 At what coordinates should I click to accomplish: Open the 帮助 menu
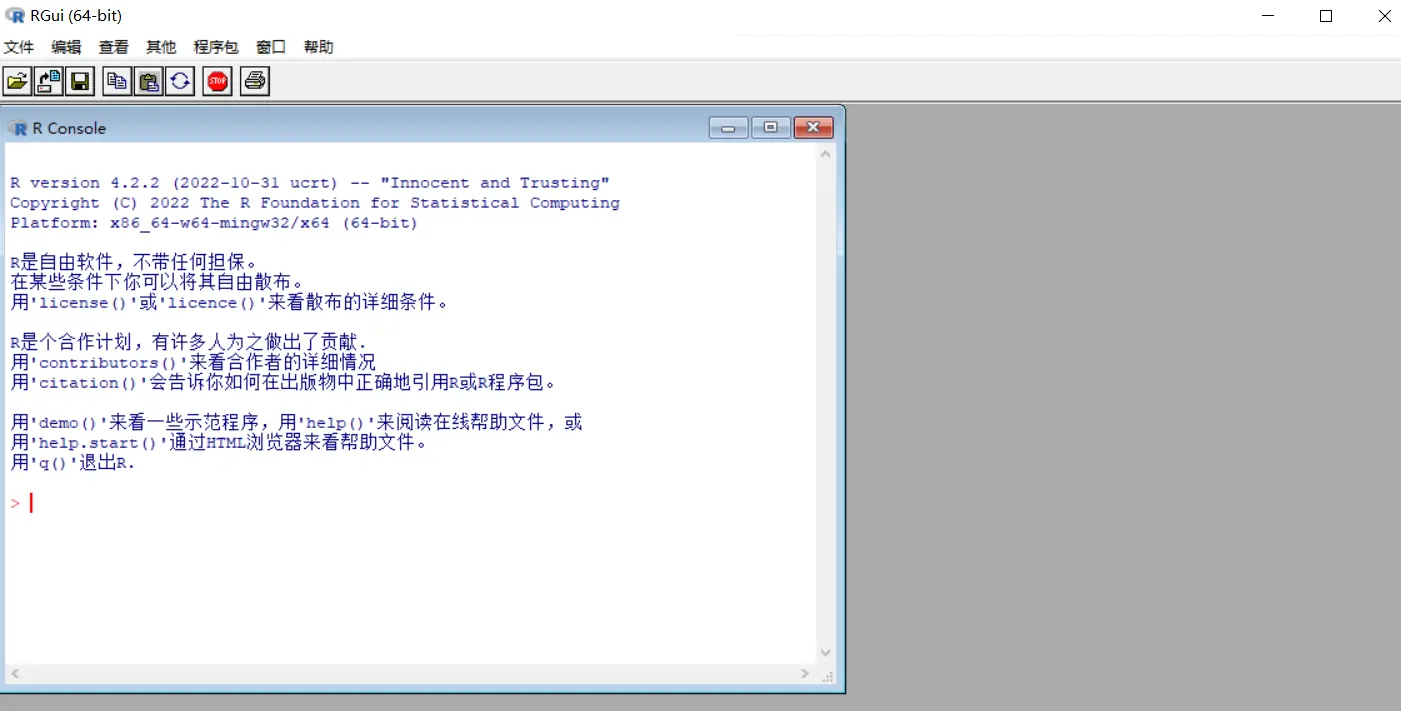tap(319, 47)
